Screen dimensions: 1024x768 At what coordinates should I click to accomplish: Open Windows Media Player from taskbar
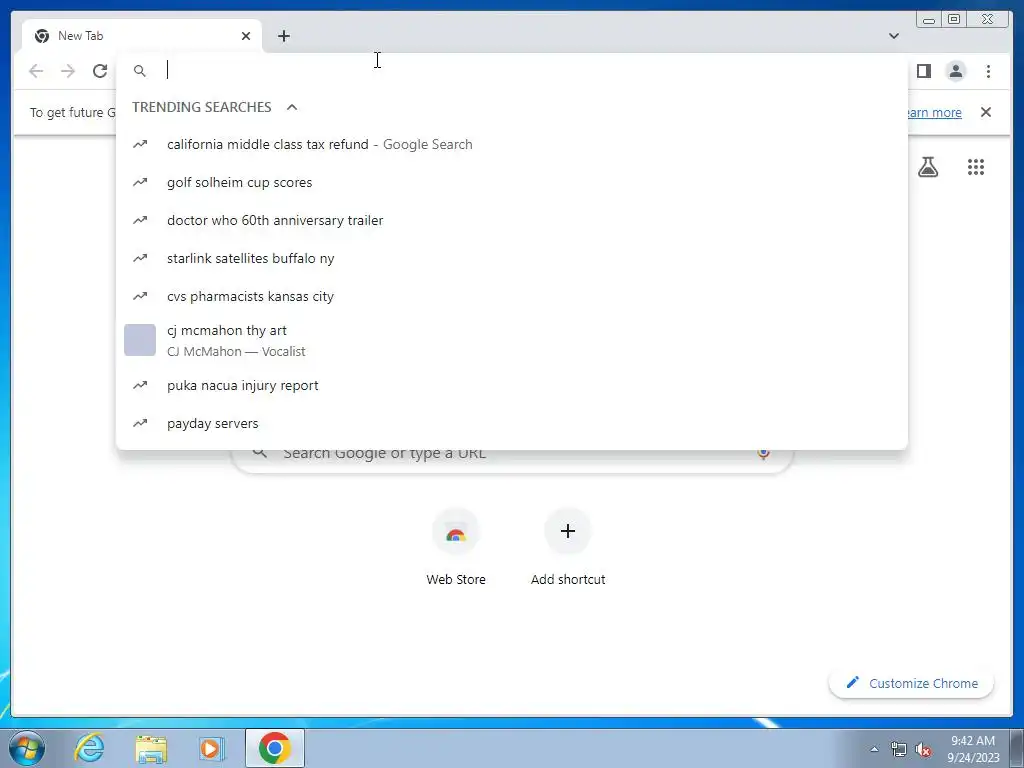tap(212, 748)
